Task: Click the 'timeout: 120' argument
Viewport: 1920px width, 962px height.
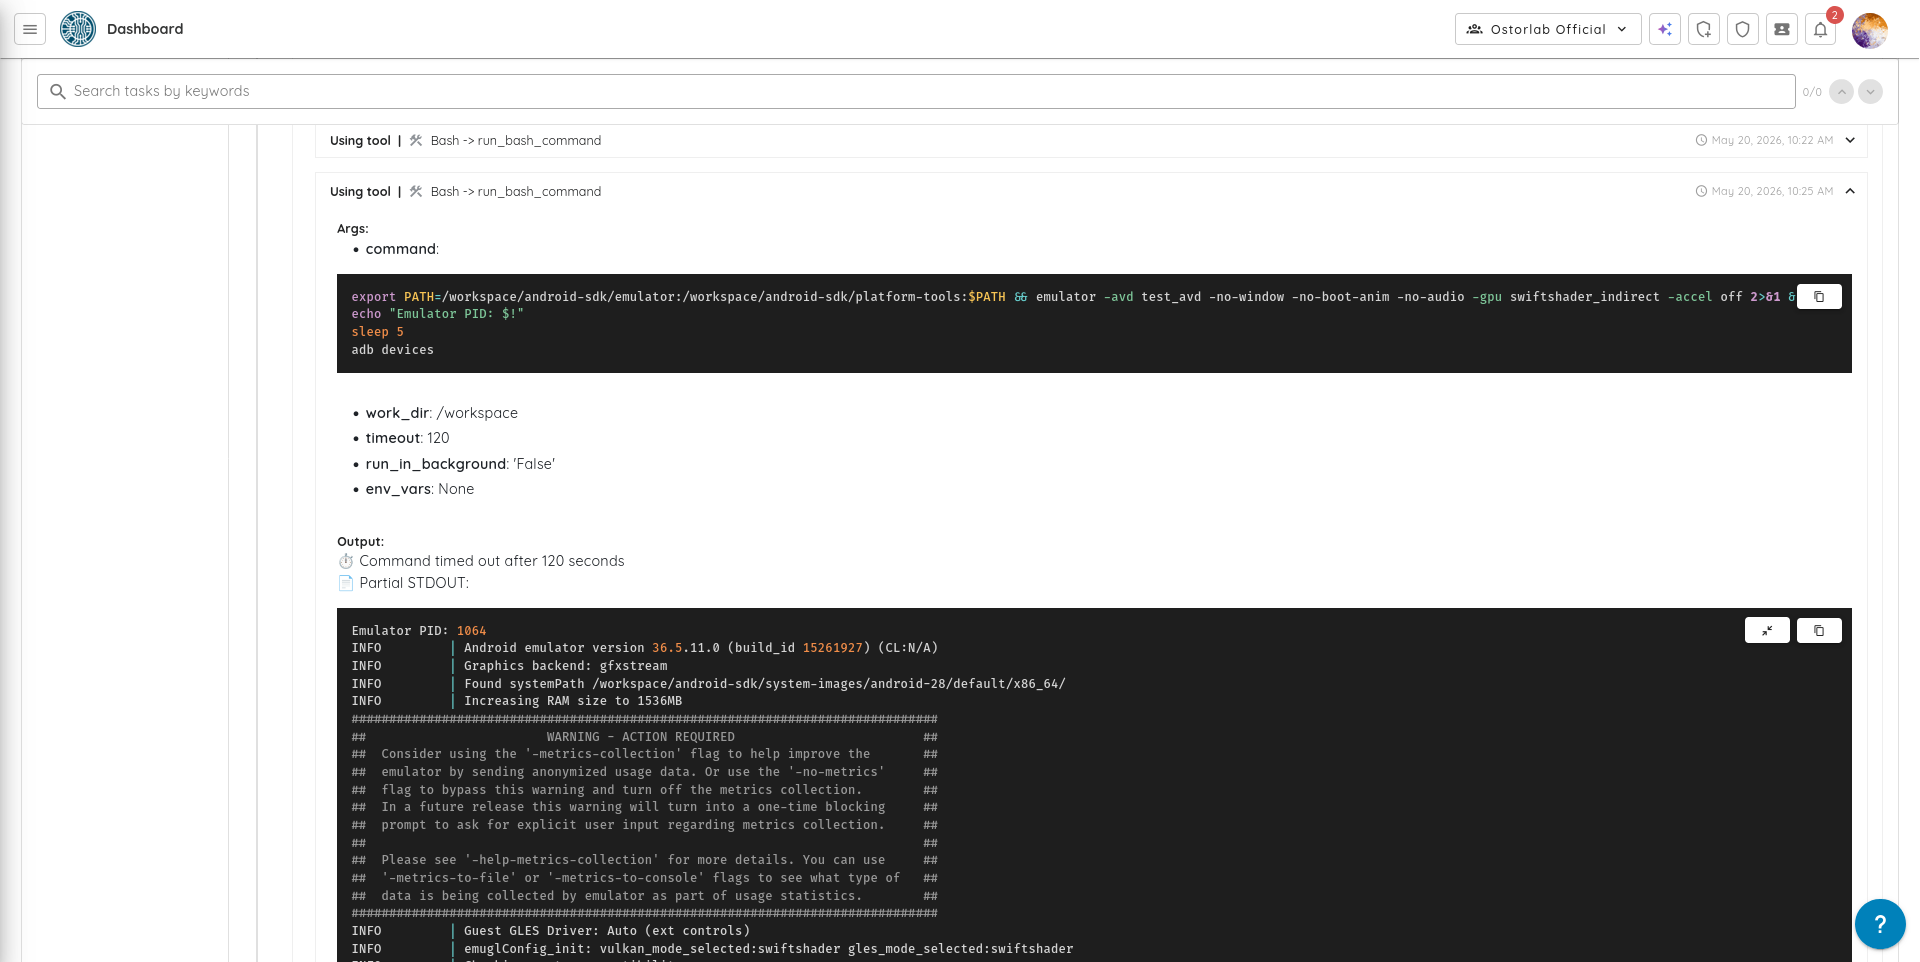Action: click(x=407, y=438)
